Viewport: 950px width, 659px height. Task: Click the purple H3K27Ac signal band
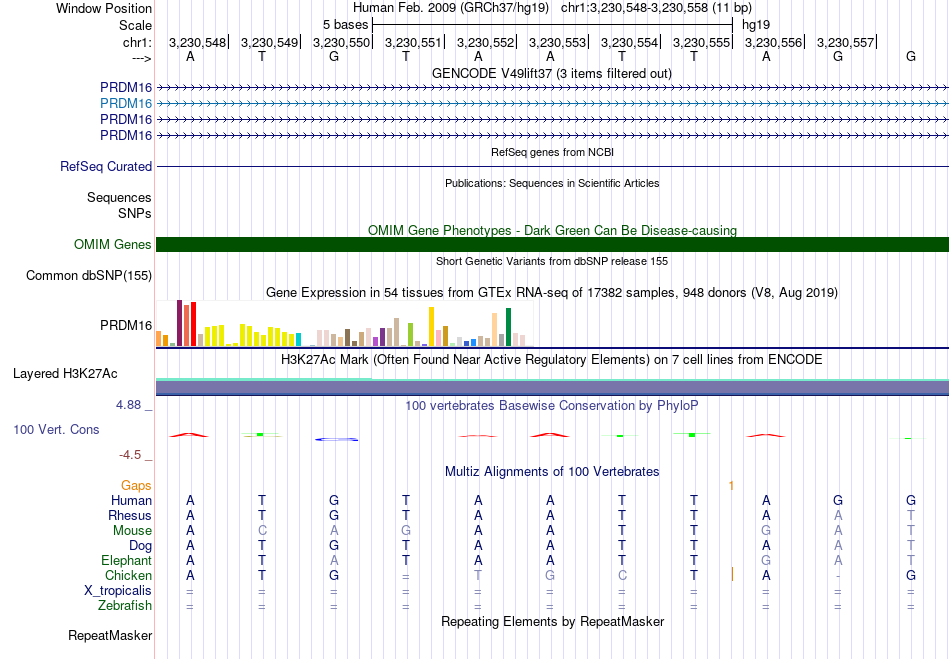click(552, 388)
